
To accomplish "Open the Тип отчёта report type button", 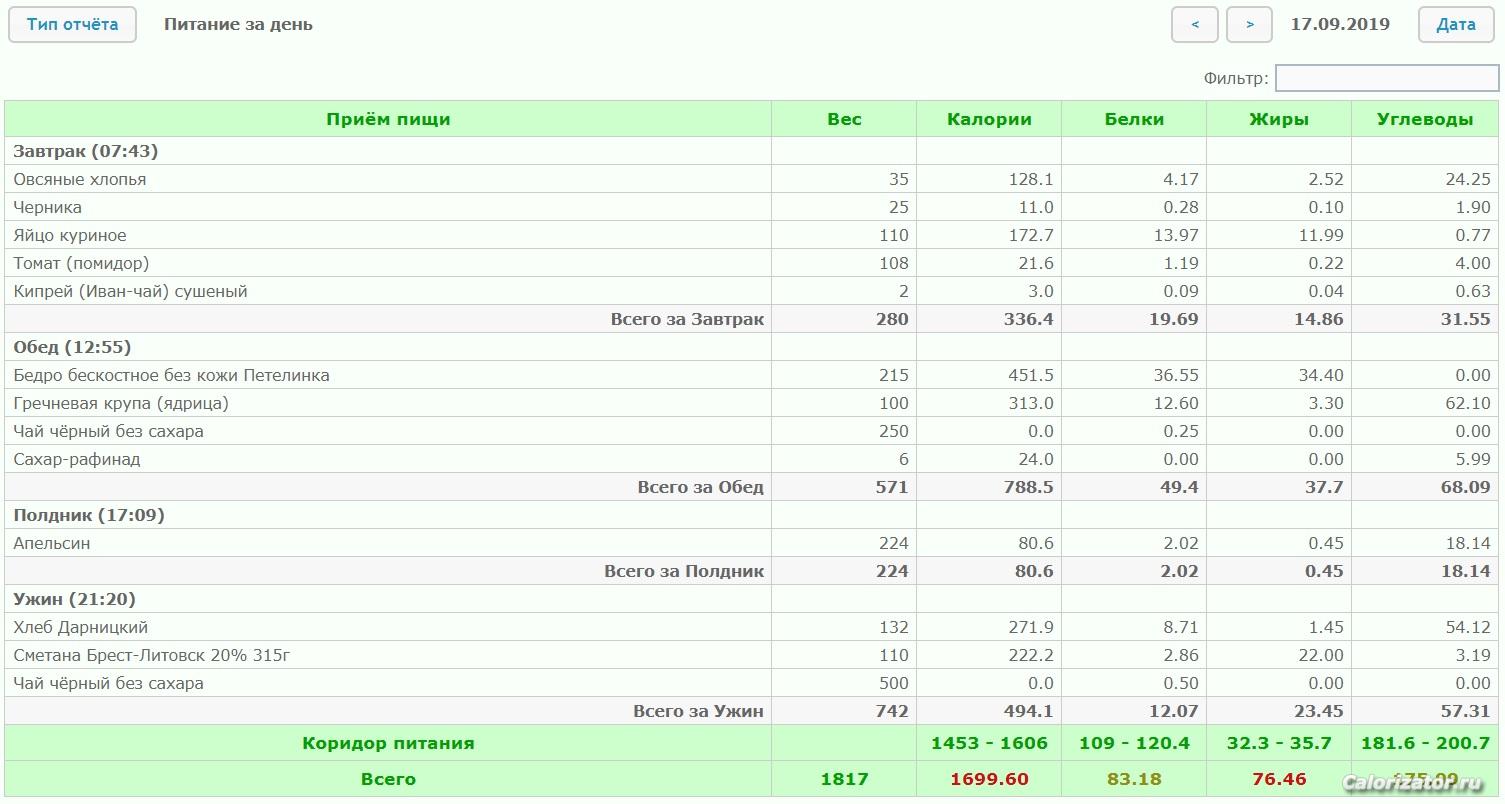I will [x=72, y=24].
